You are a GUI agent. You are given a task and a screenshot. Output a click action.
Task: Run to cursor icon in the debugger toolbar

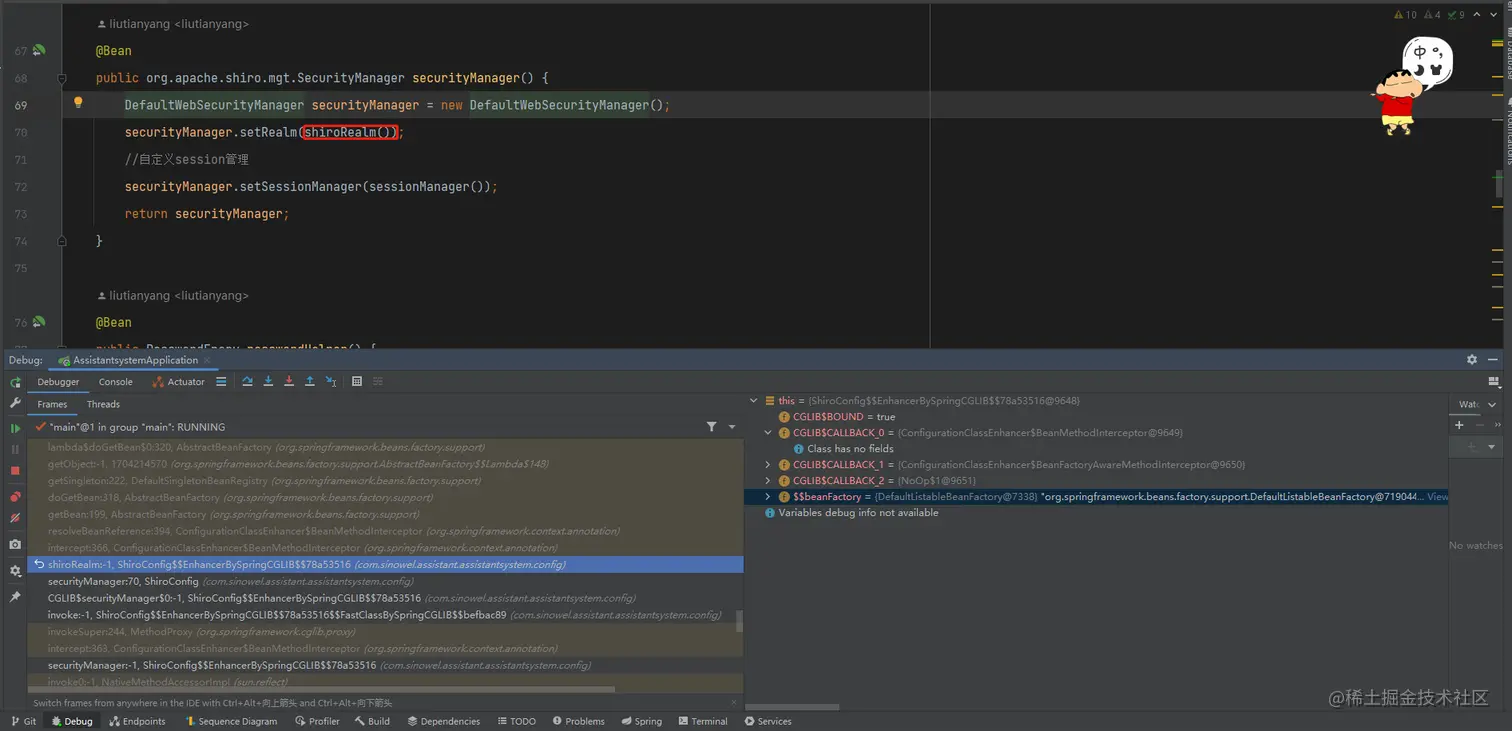(331, 381)
